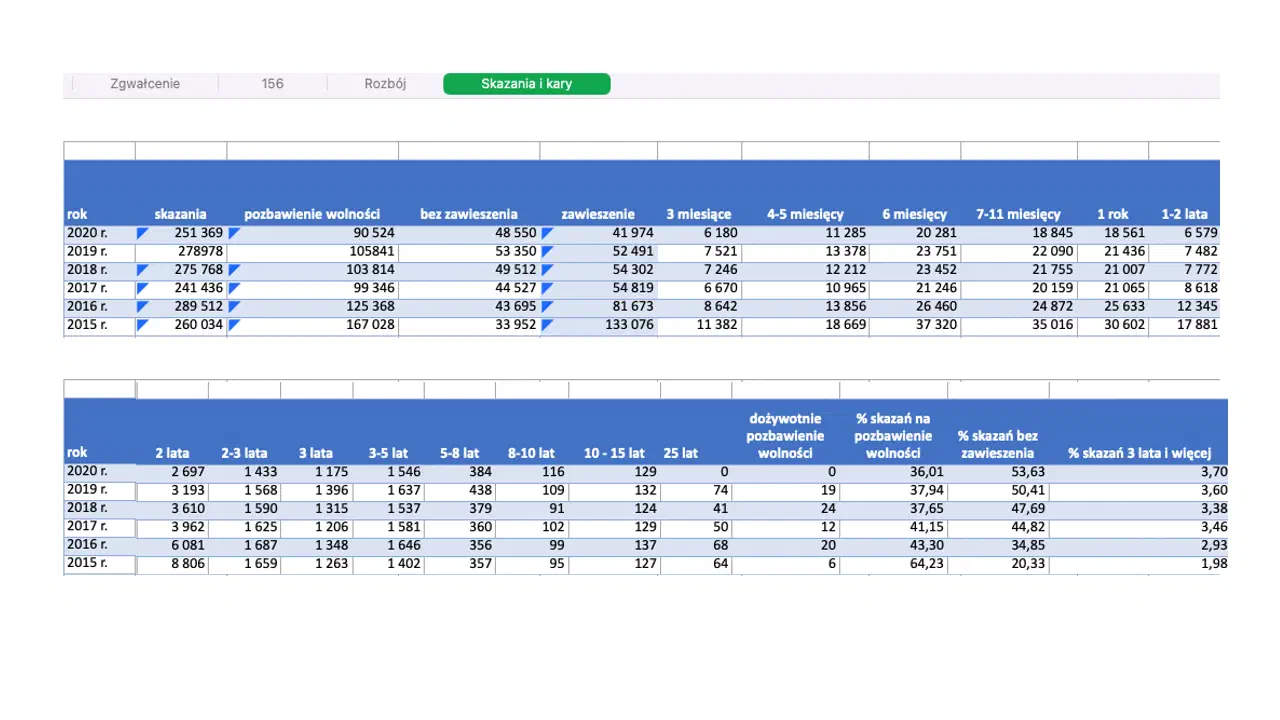Switch to the sheet tab named 156
This screenshot has height=720, width=1280.
point(272,84)
